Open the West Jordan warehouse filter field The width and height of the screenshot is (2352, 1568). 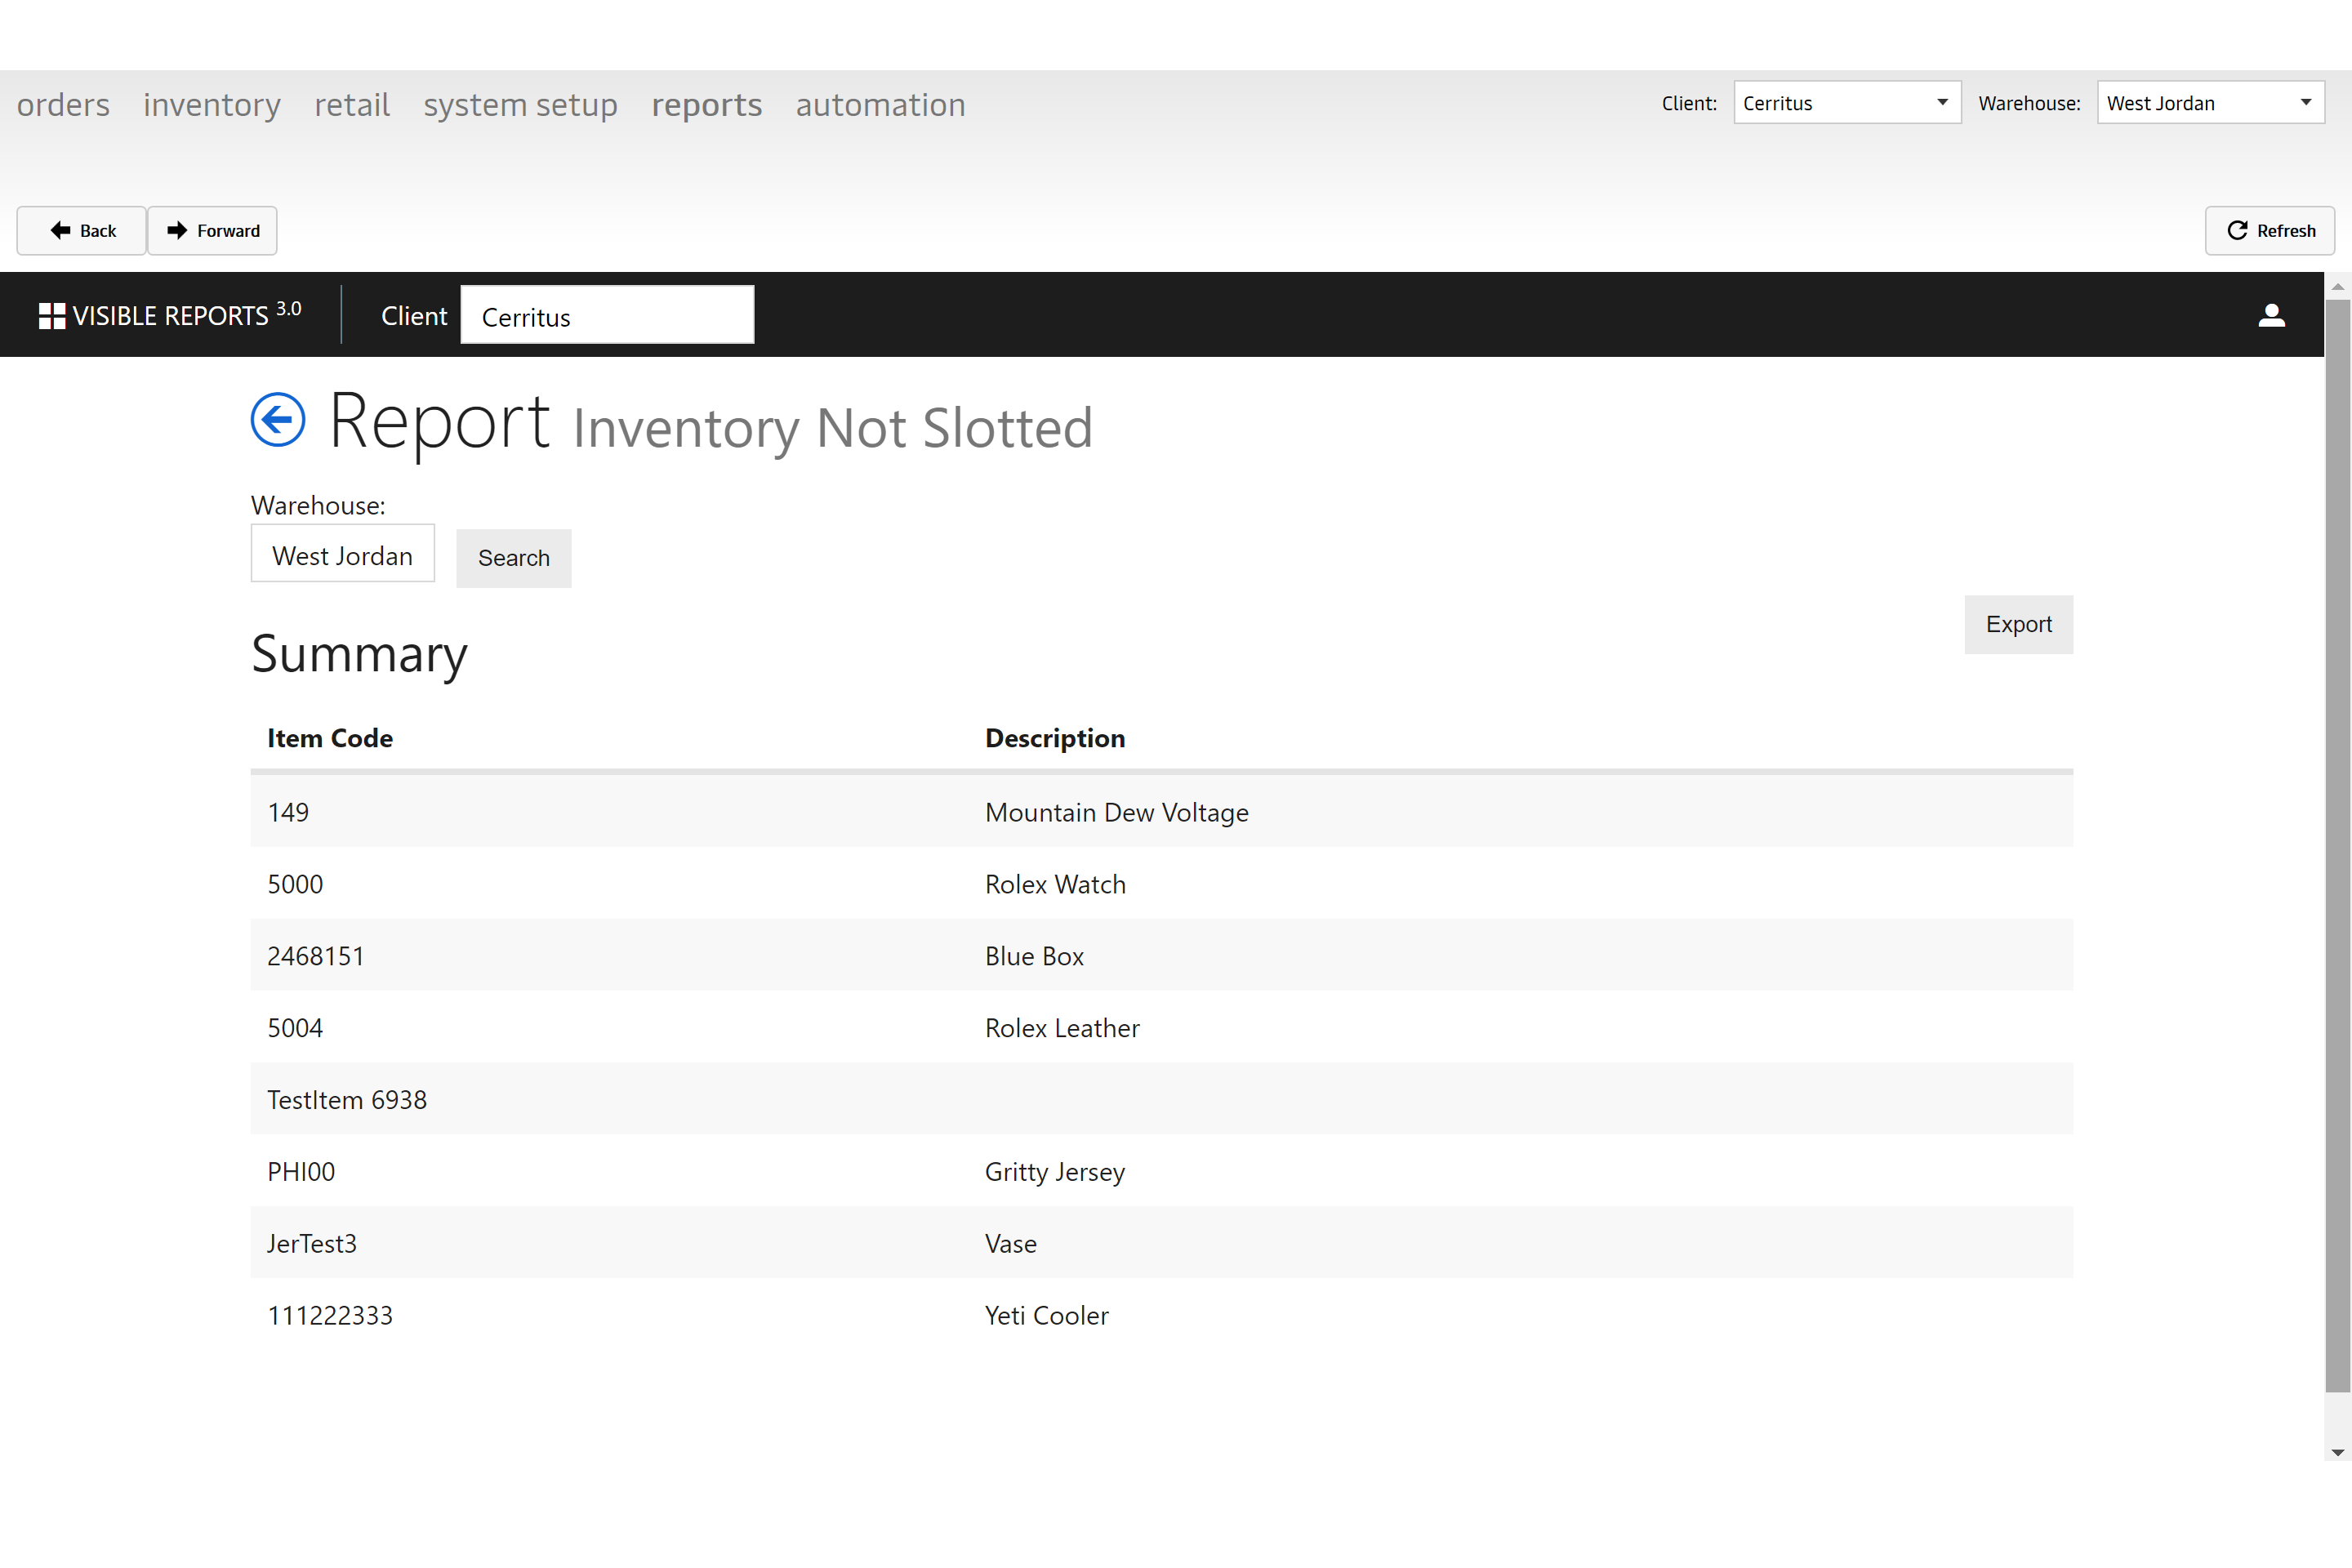coord(343,554)
